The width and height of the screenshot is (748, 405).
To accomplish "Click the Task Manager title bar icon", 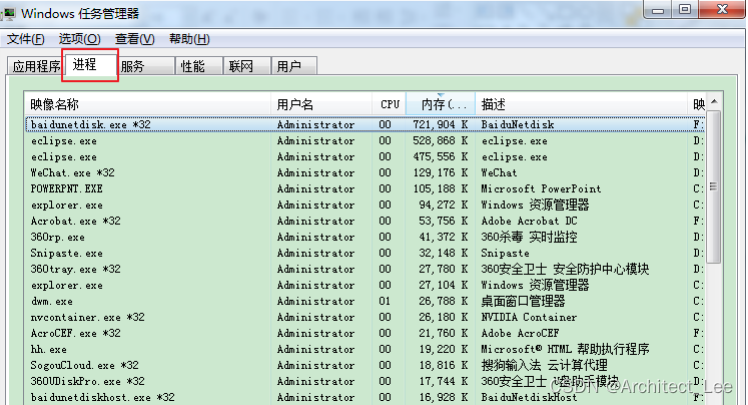I will tap(8, 13).
